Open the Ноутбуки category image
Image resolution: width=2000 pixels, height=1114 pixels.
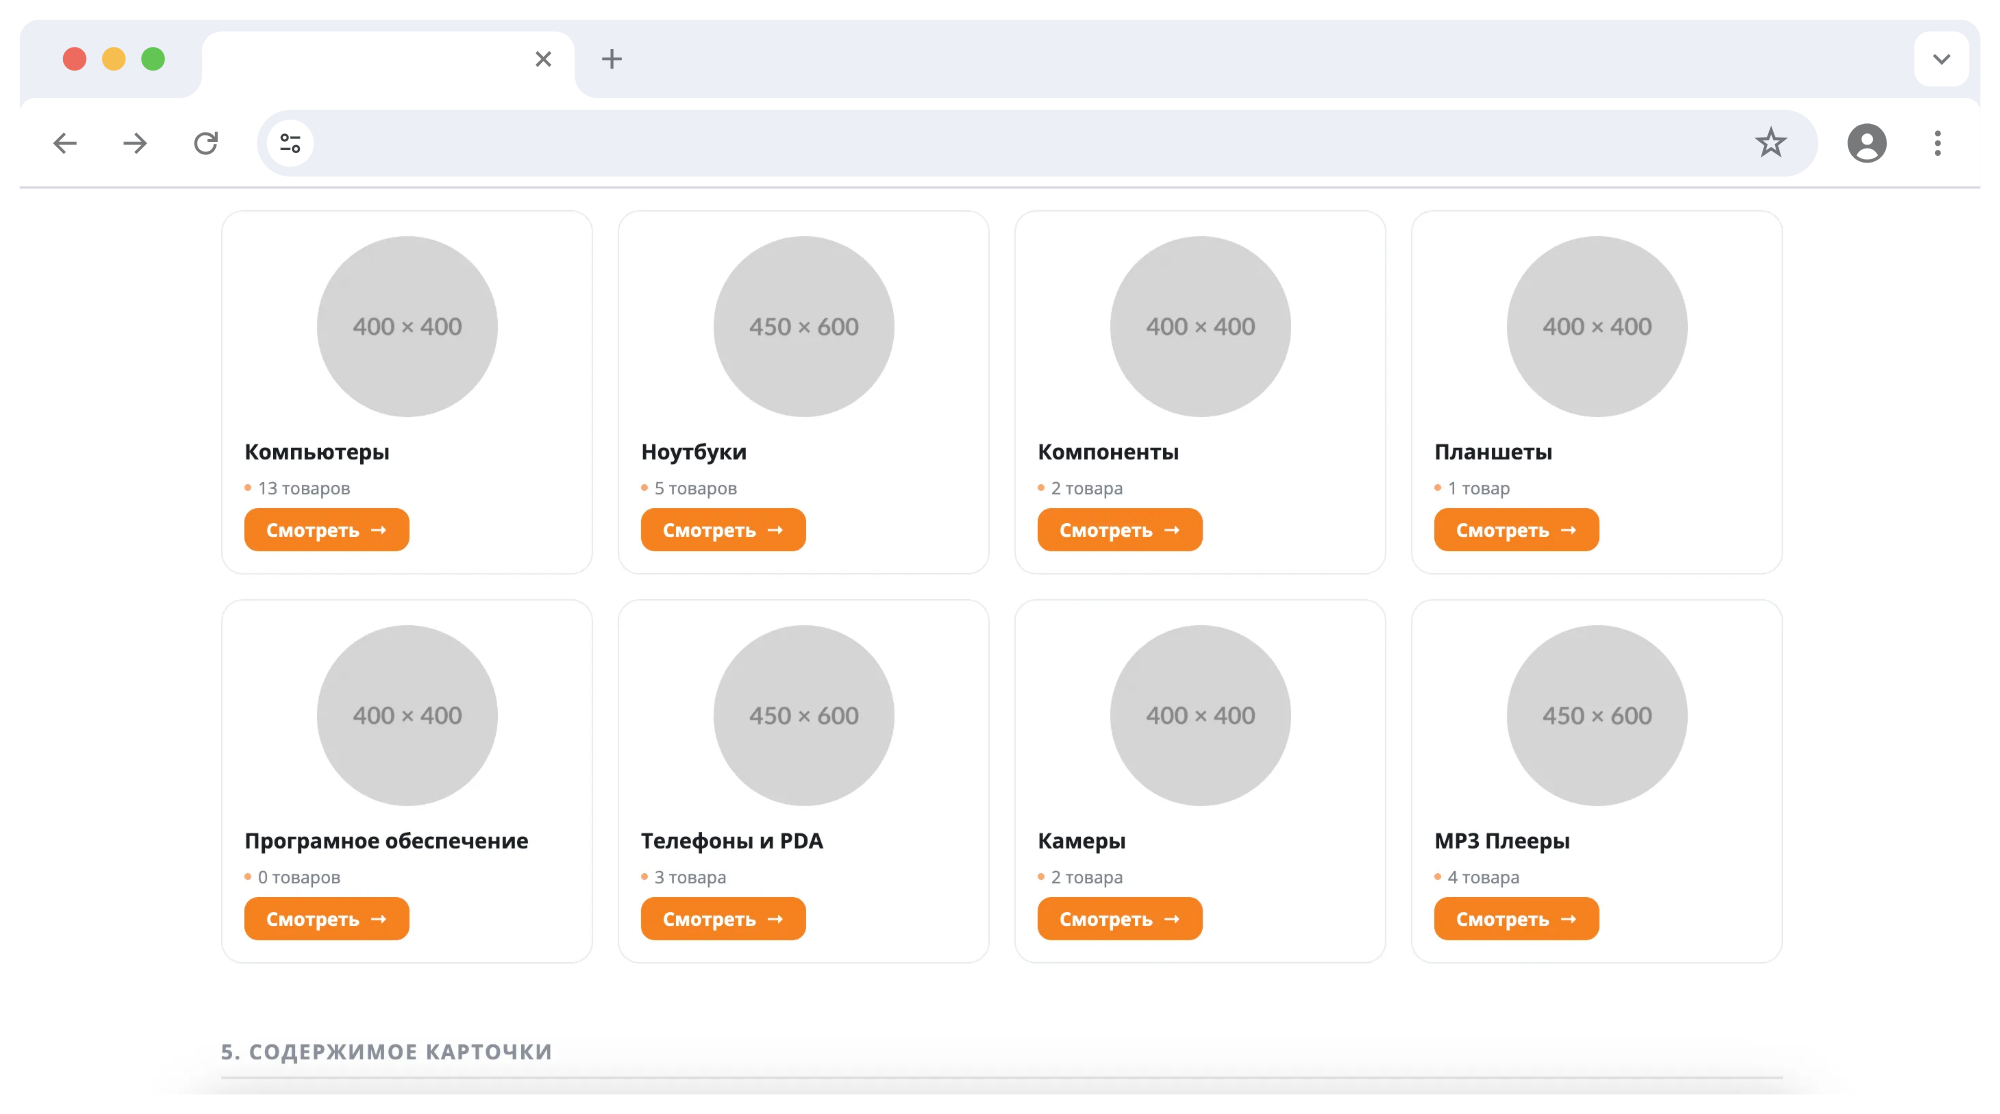coord(804,326)
